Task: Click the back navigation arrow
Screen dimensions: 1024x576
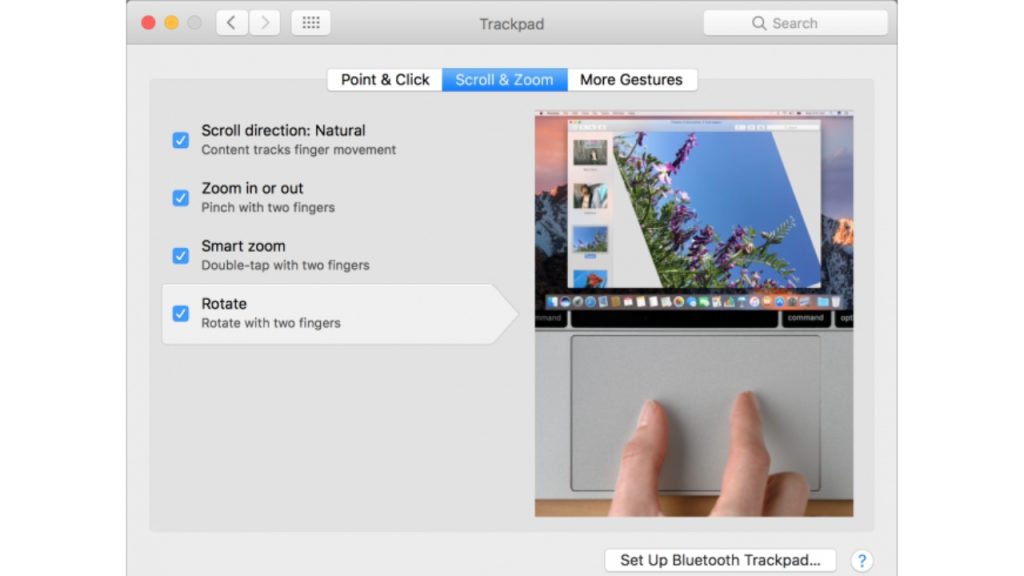Action: [x=231, y=22]
